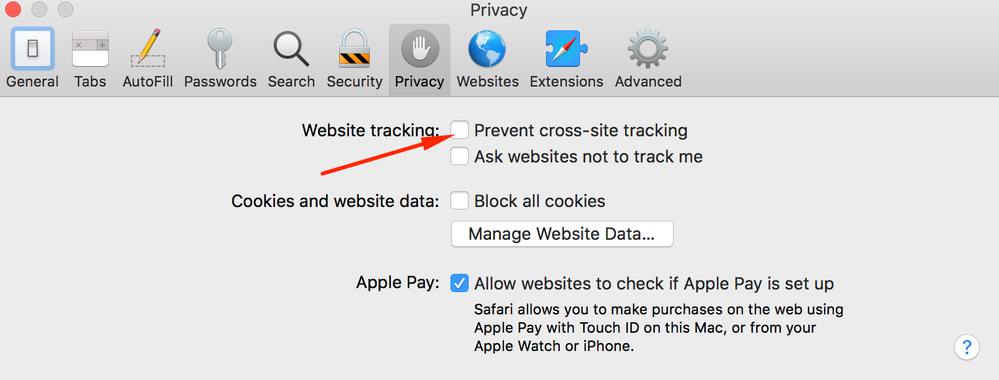Open the General preferences pane
Image resolution: width=999 pixels, height=380 pixels.
tap(32, 58)
